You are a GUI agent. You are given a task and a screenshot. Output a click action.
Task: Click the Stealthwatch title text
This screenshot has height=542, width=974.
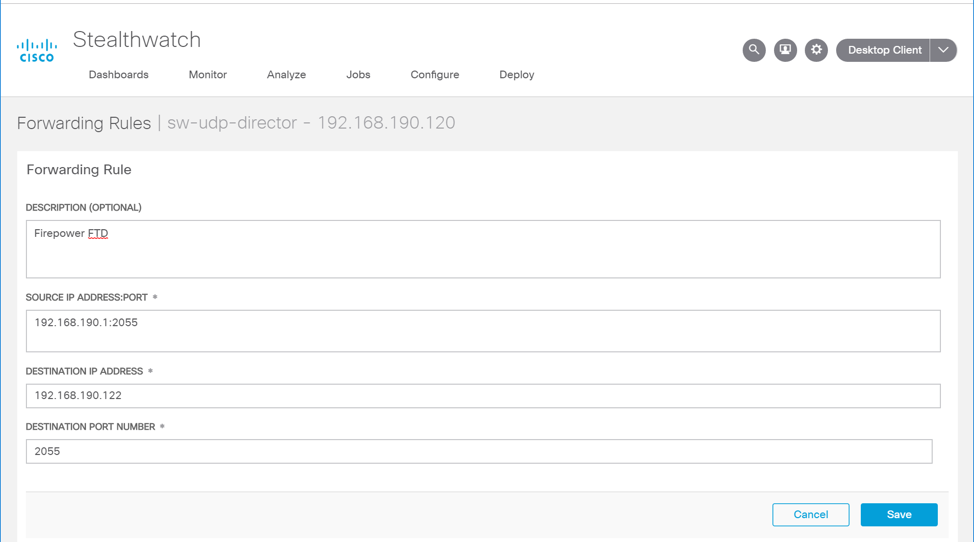click(137, 40)
